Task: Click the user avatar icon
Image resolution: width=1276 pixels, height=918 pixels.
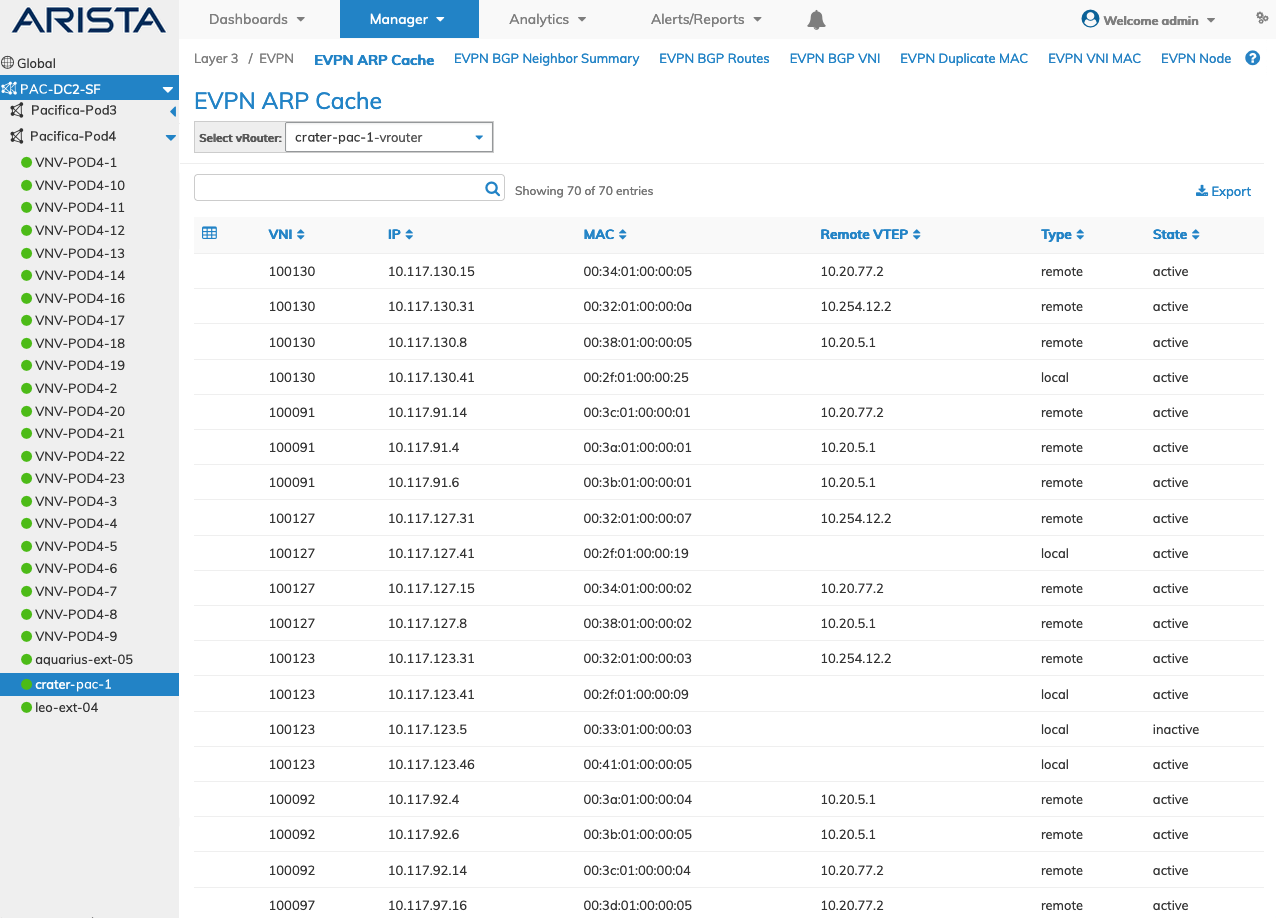Action: (x=1090, y=19)
